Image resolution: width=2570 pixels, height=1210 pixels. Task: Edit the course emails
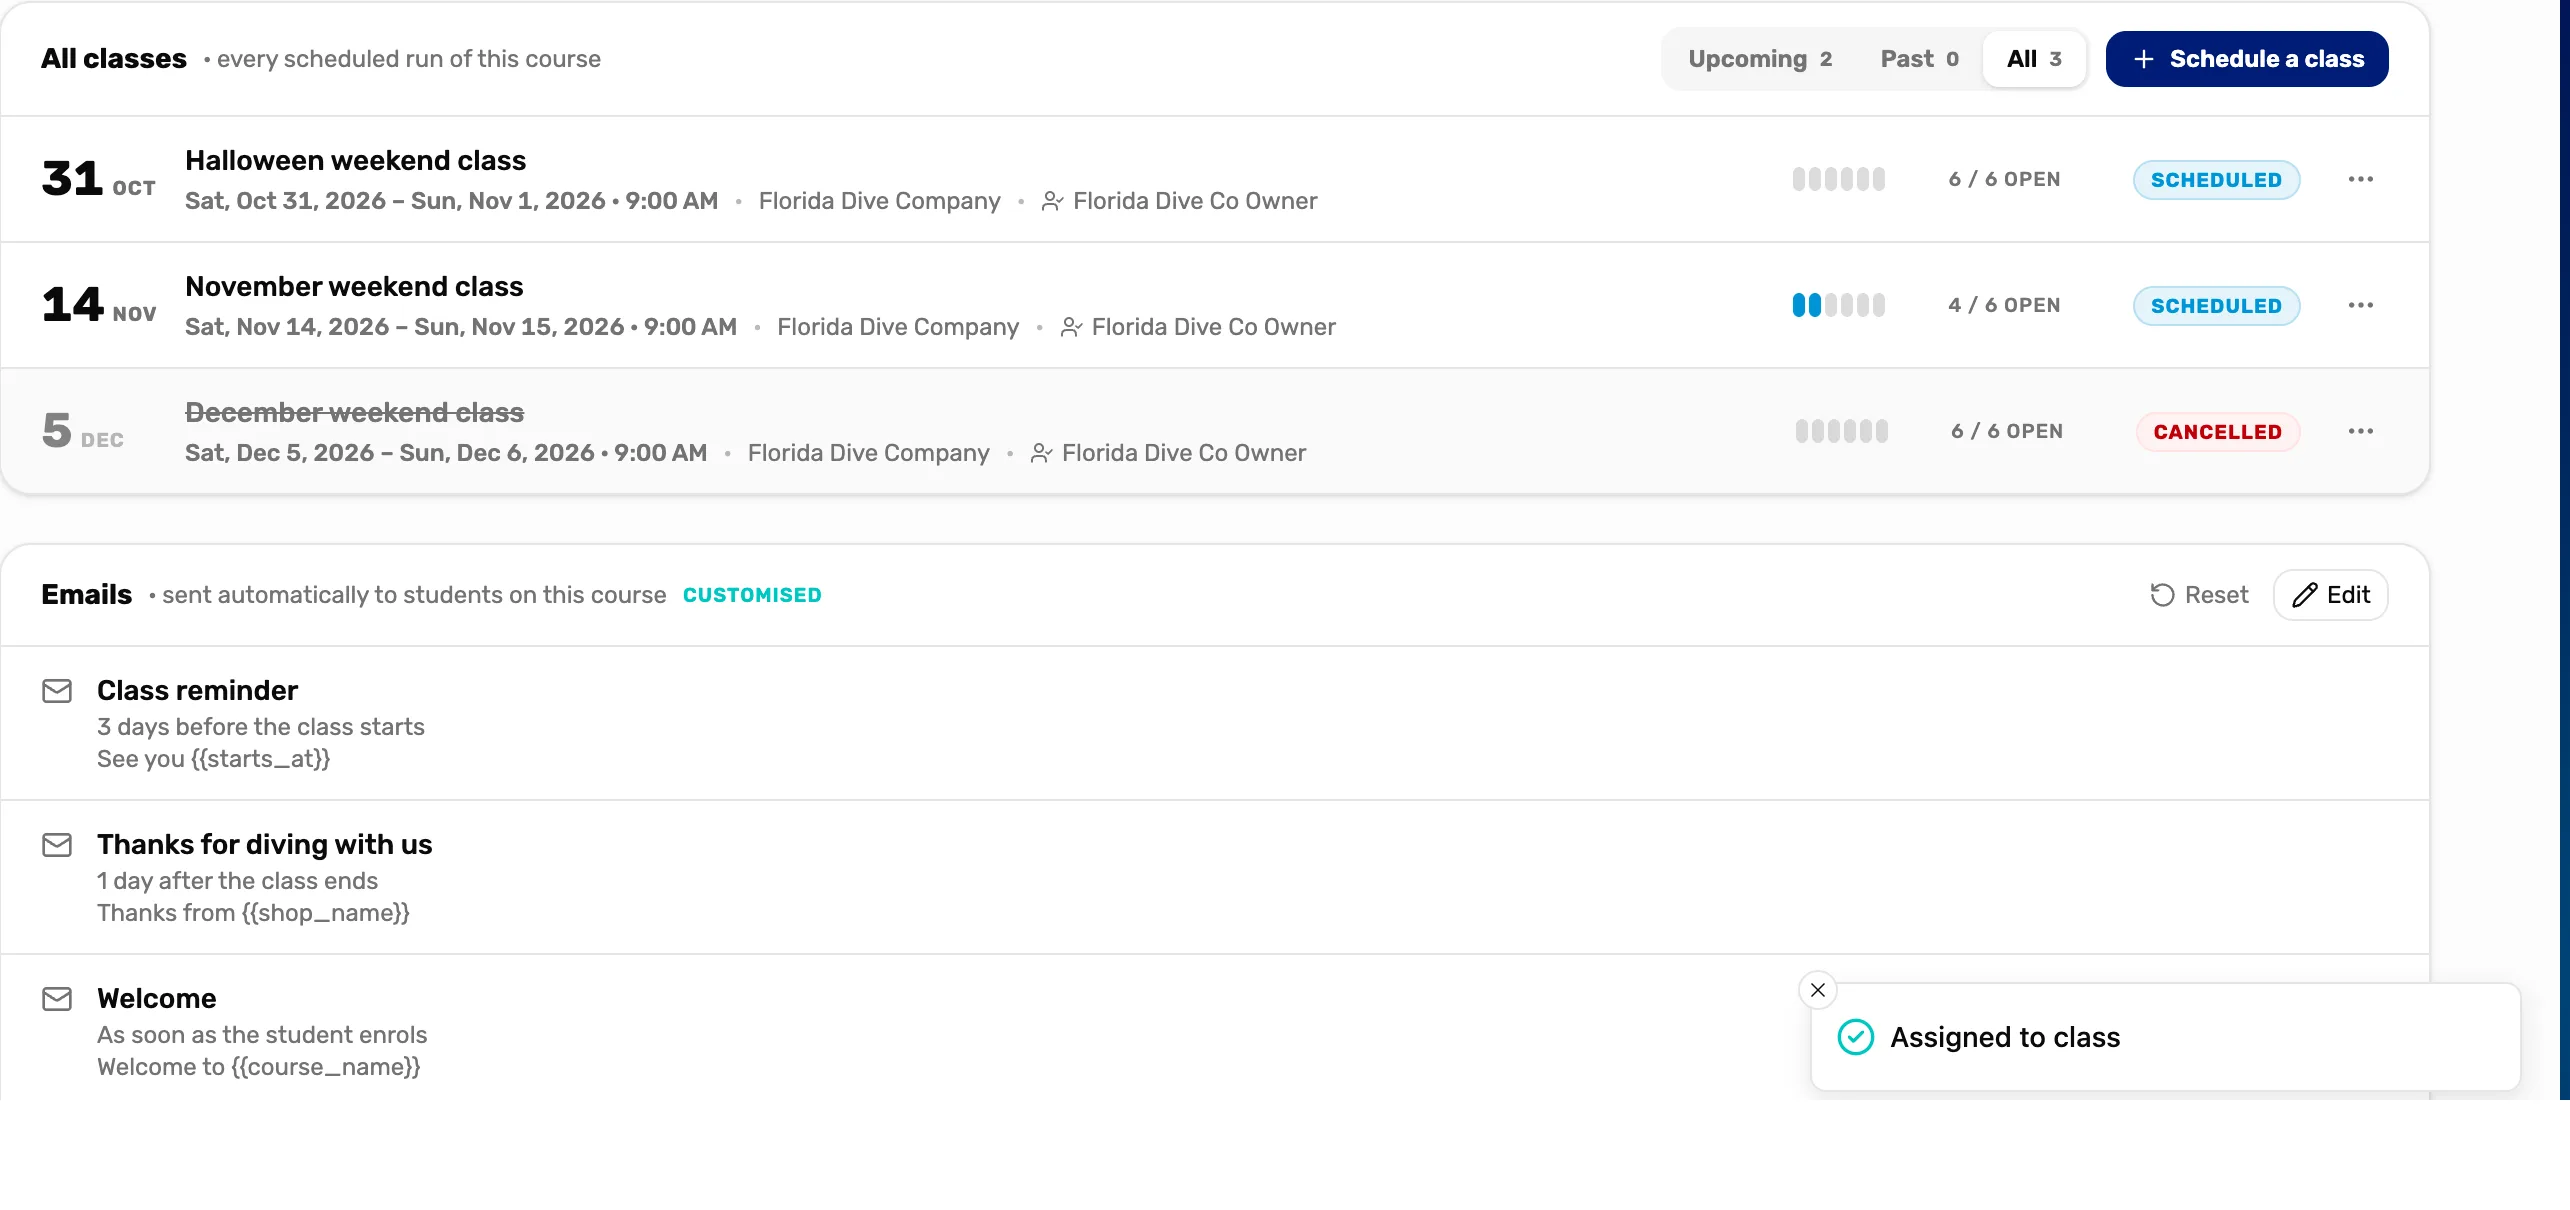[x=2330, y=595]
